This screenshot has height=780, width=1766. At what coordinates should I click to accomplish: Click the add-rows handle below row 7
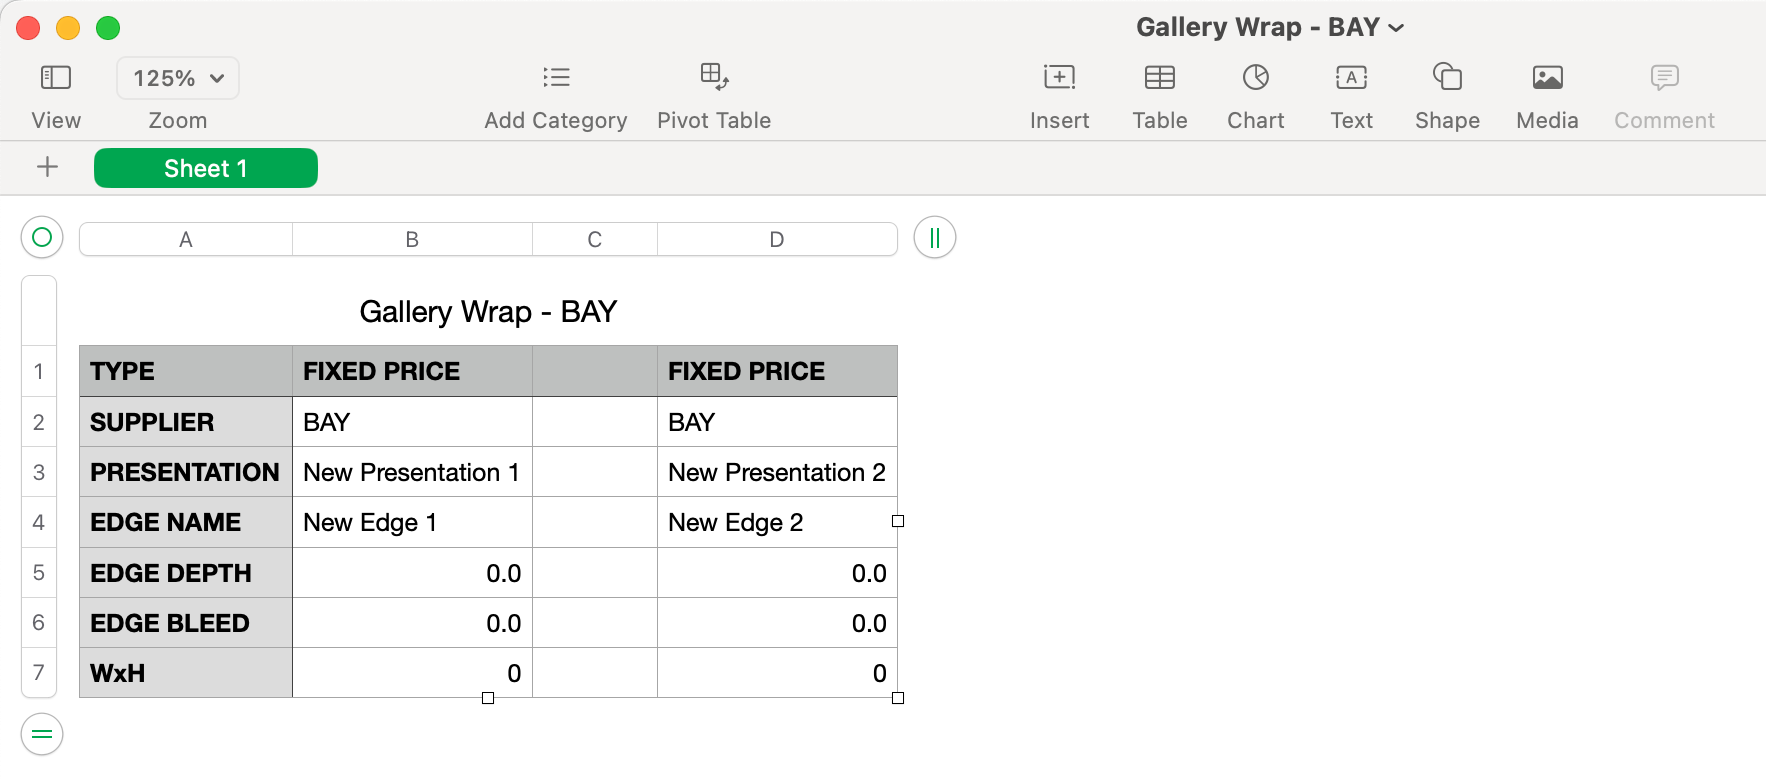pyautogui.click(x=42, y=734)
